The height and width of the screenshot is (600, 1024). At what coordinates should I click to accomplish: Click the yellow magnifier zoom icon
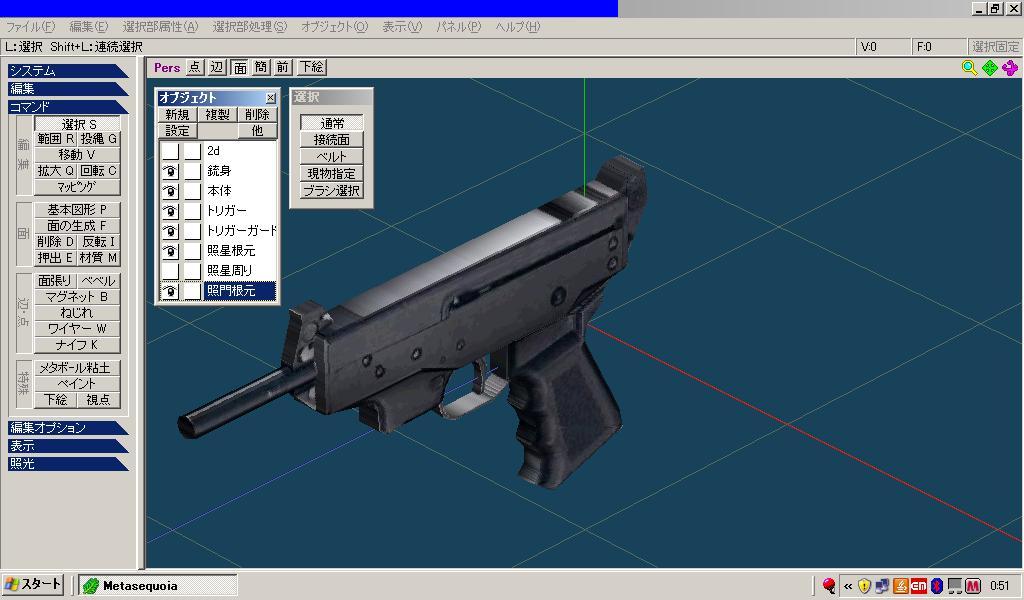click(969, 67)
